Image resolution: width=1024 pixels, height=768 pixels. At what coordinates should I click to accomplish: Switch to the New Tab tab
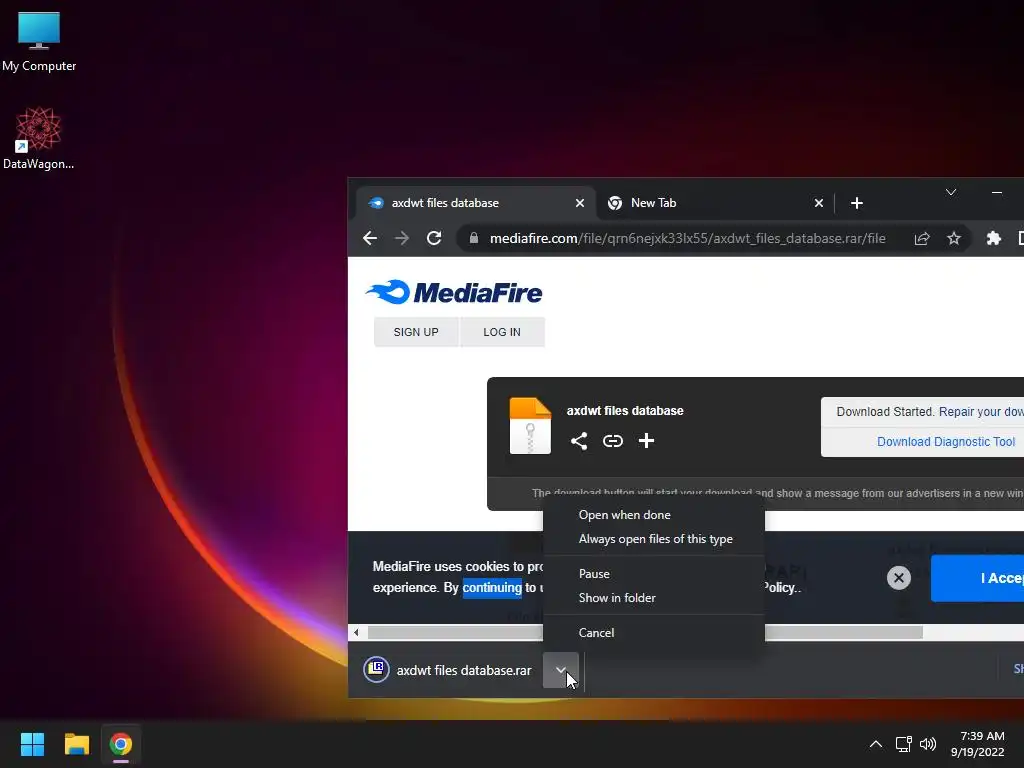[714, 203]
